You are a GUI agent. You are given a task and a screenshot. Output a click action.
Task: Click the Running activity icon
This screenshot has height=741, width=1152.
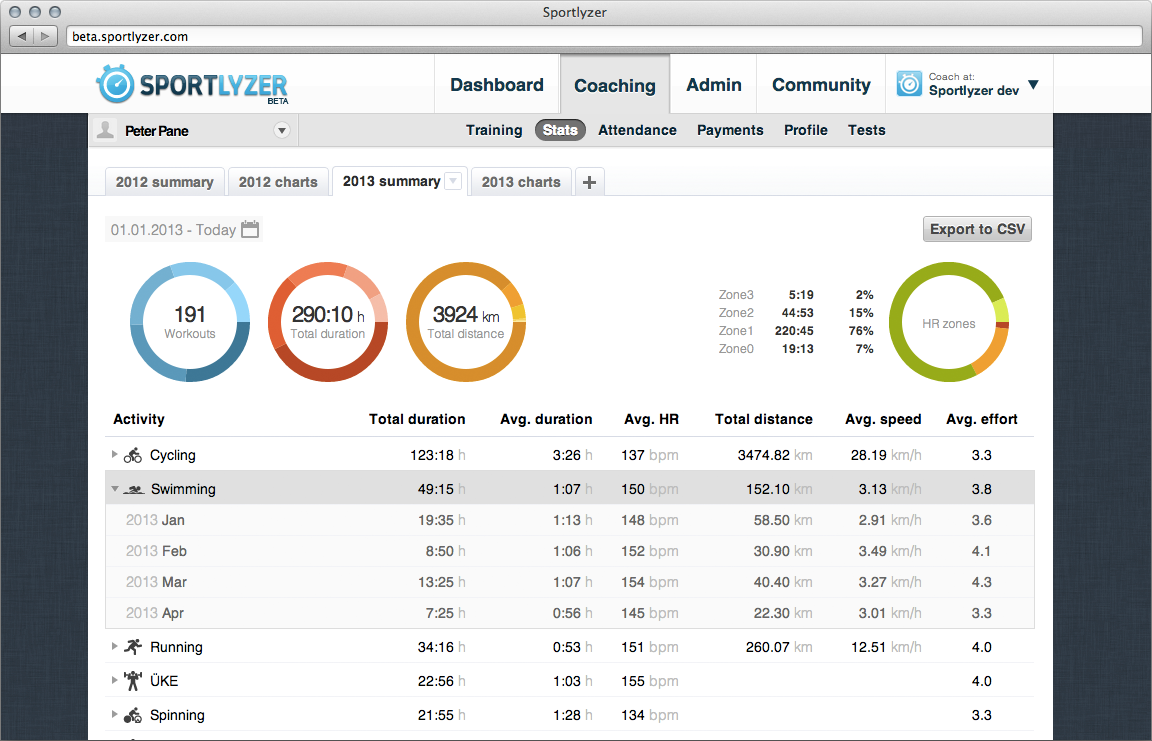[x=133, y=647]
